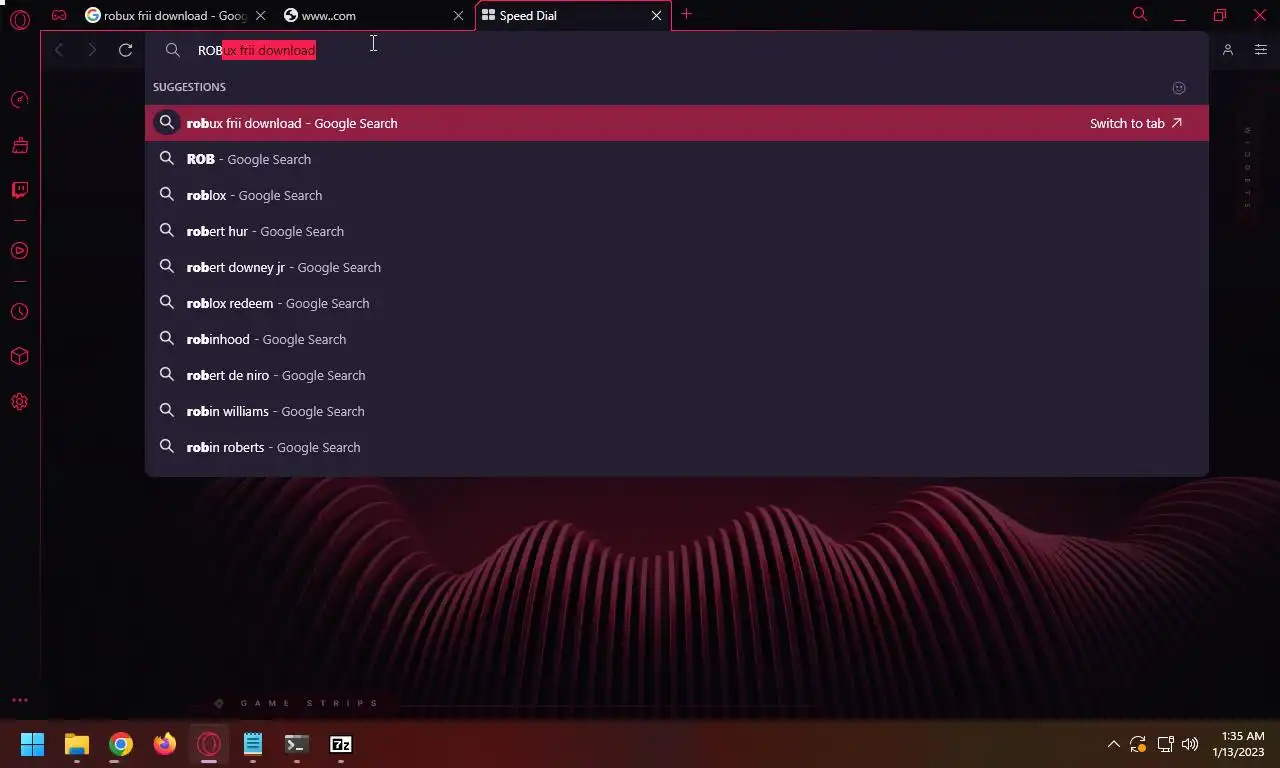Click Game Strips label
This screenshot has width=1280, height=768.
click(x=310, y=703)
